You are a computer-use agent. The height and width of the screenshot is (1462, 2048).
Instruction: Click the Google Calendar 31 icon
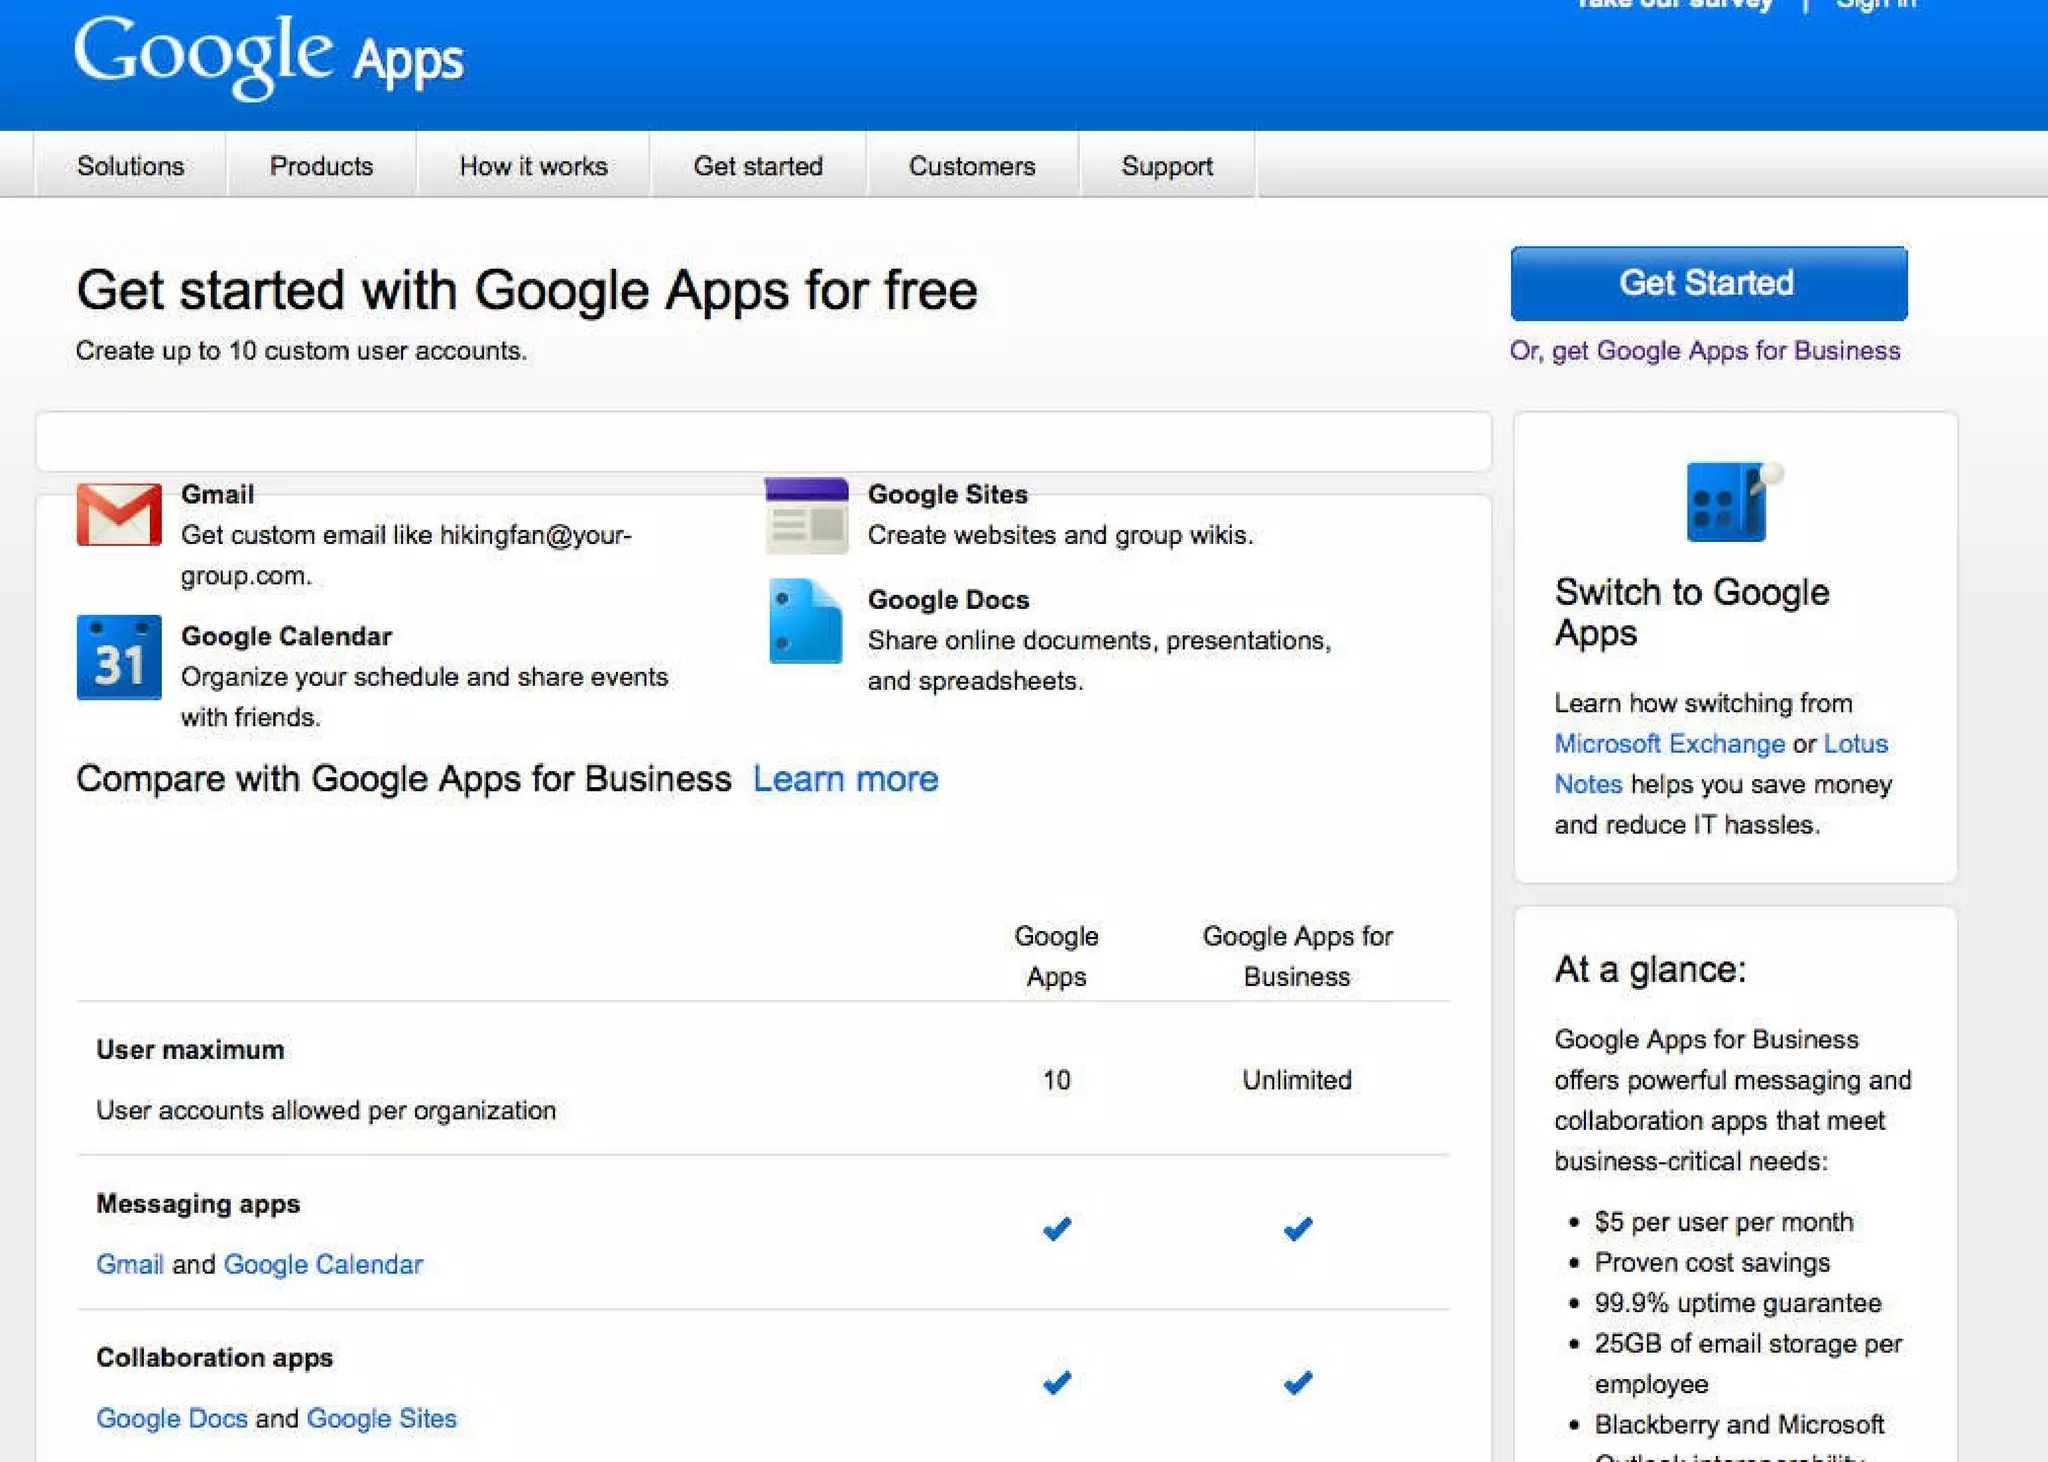click(x=119, y=657)
